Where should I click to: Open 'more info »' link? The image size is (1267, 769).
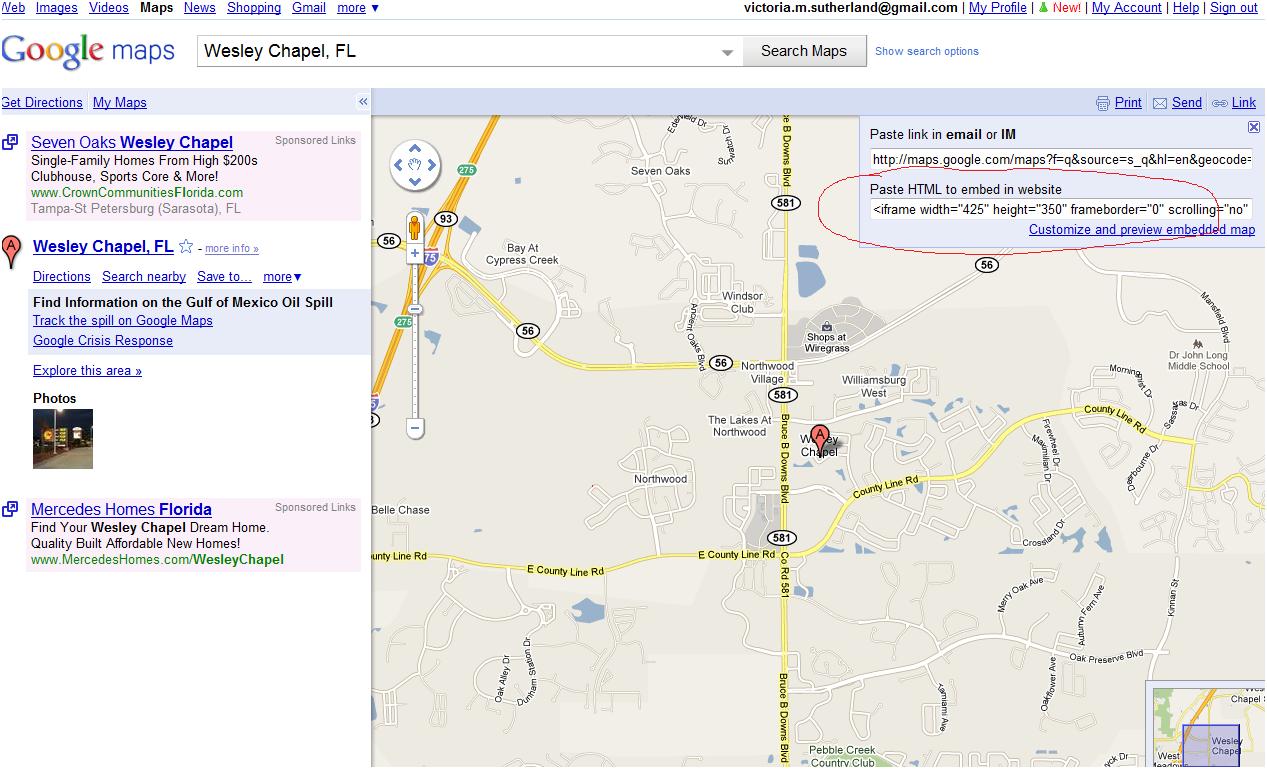coord(232,249)
